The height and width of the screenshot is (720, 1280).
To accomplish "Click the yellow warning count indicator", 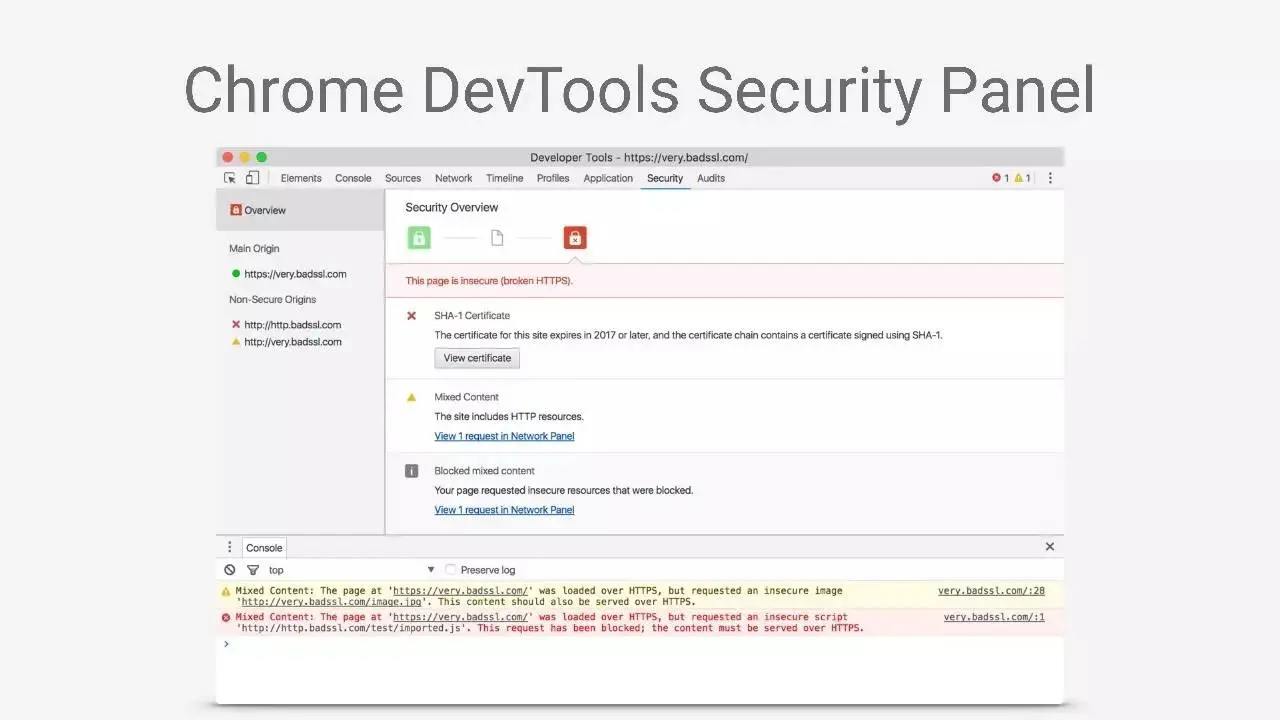I will (x=1022, y=178).
